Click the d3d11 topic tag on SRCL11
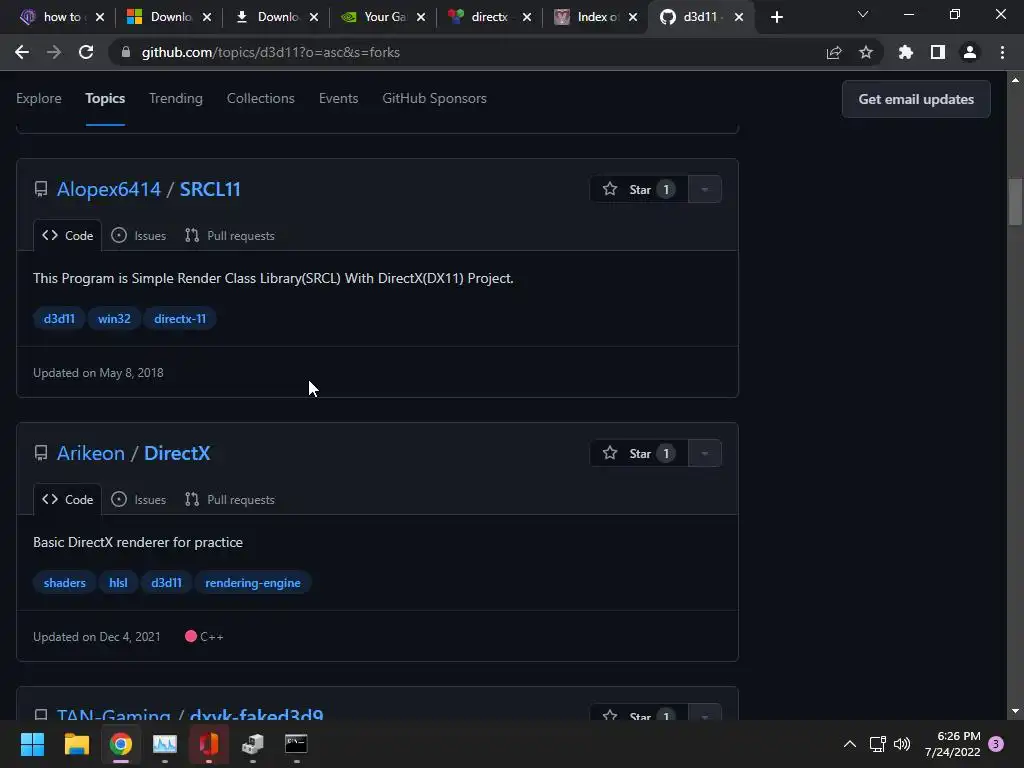This screenshot has height=768, width=1024. click(59, 319)
